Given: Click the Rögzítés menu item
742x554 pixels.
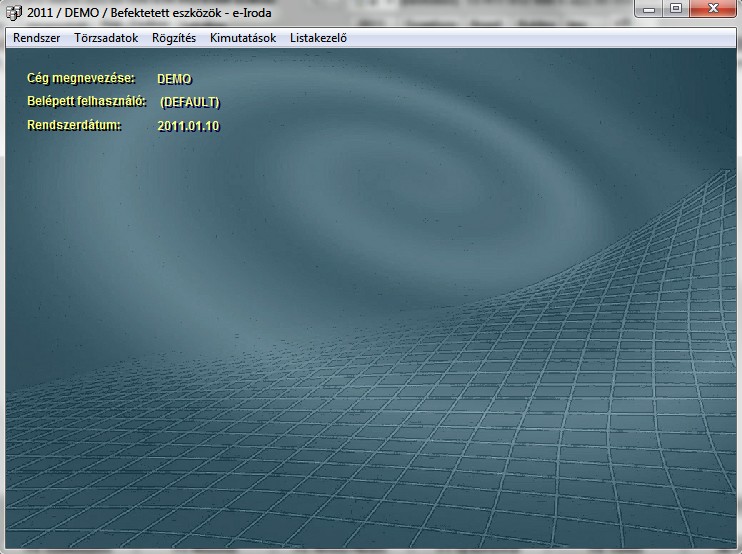Looking at the screenshot, I should click(x=174, y=38).
